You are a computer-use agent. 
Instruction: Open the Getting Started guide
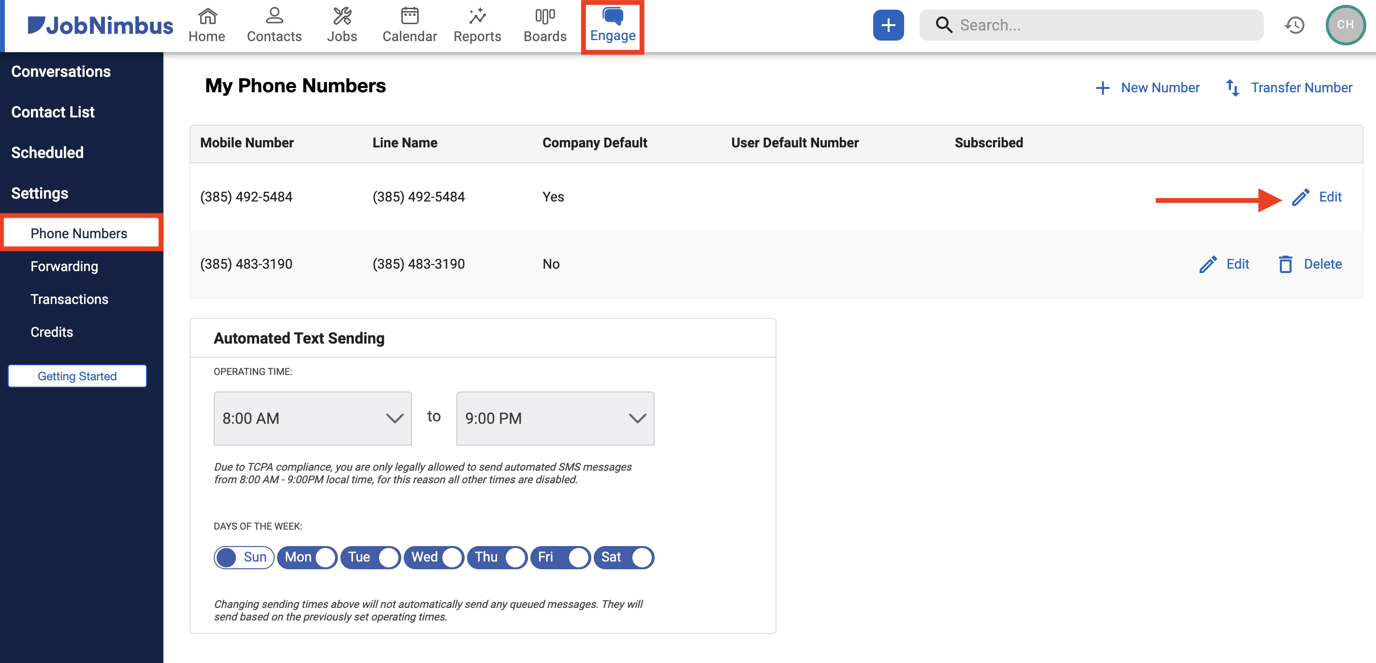tap(77, 375)
